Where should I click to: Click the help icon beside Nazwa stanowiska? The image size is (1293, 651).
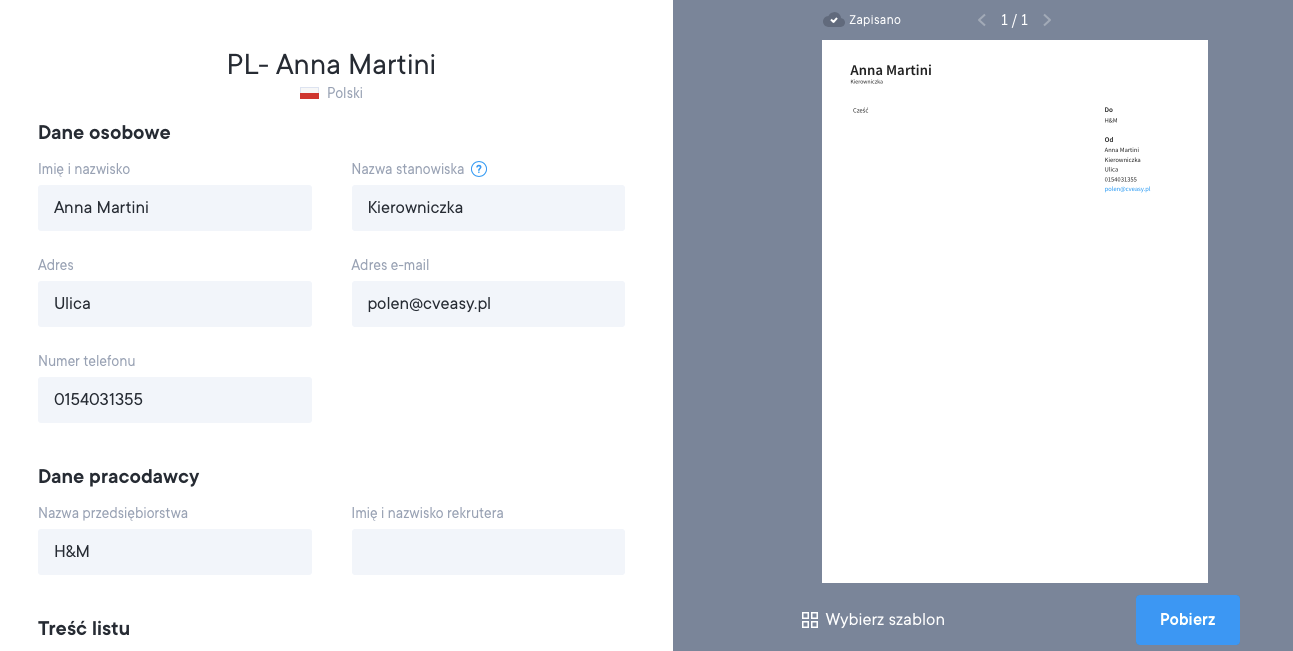[x=479, y=169]
